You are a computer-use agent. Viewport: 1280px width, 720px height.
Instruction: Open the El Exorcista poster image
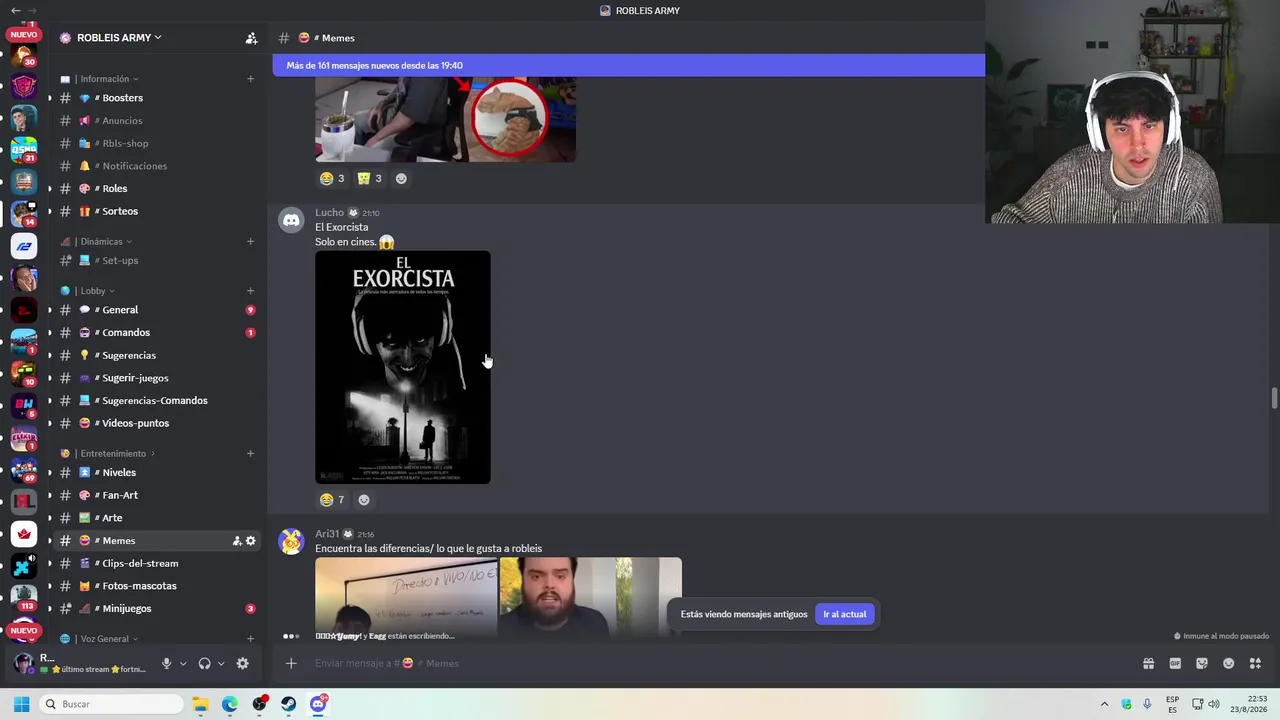403,367
